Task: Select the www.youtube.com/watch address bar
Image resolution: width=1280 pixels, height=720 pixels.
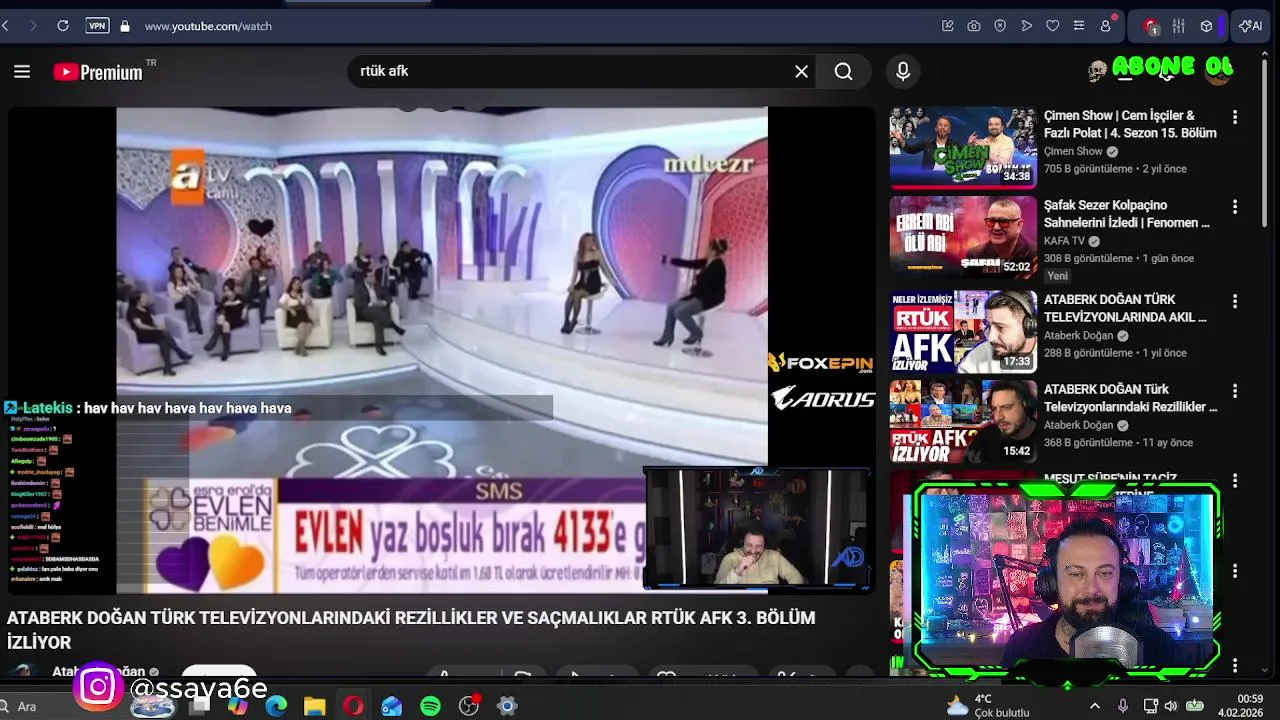Action: tap(208, 26)
